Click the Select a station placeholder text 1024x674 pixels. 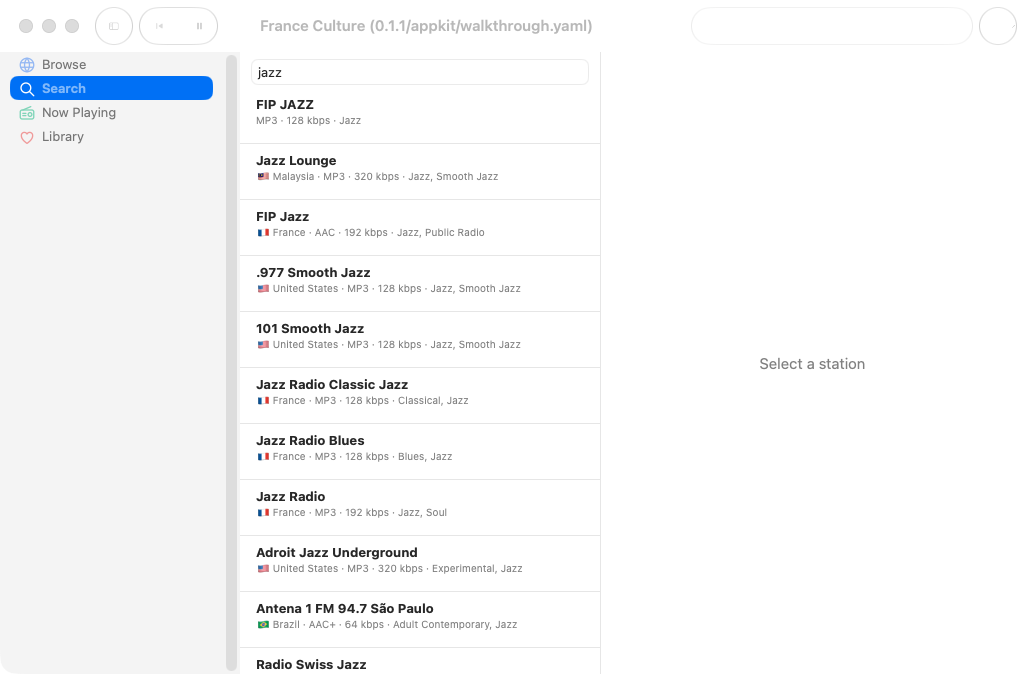point(812,364)
